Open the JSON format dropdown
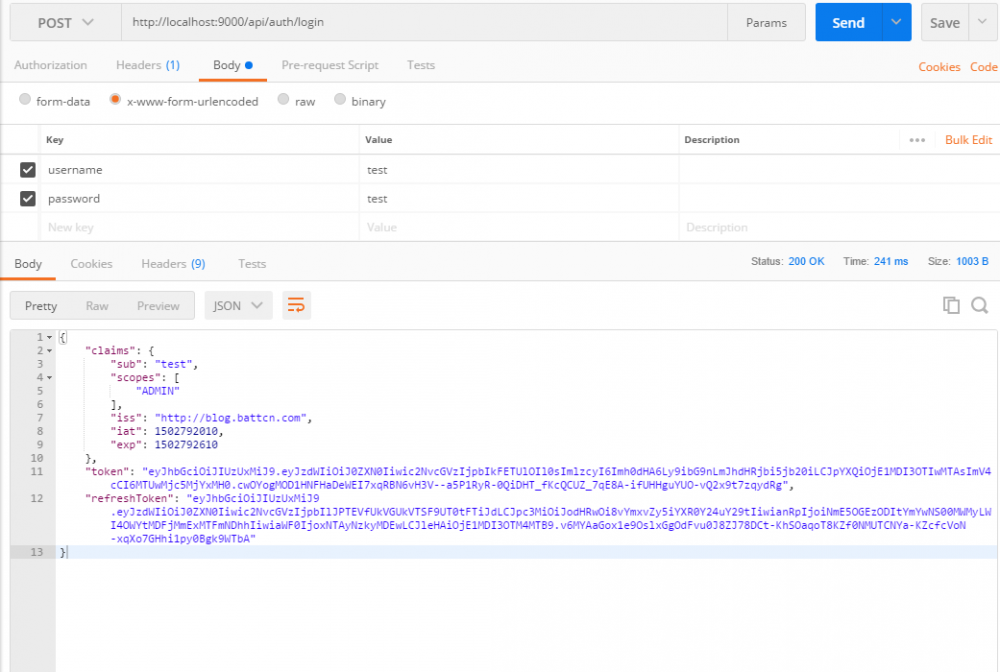Viewport: 1000px width, 672px height. 238,306
